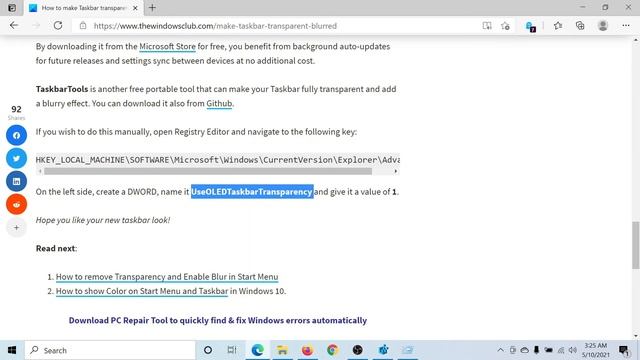Open Microsoft Edge from taskbar
640x360 pixels.
pos(257,350)
